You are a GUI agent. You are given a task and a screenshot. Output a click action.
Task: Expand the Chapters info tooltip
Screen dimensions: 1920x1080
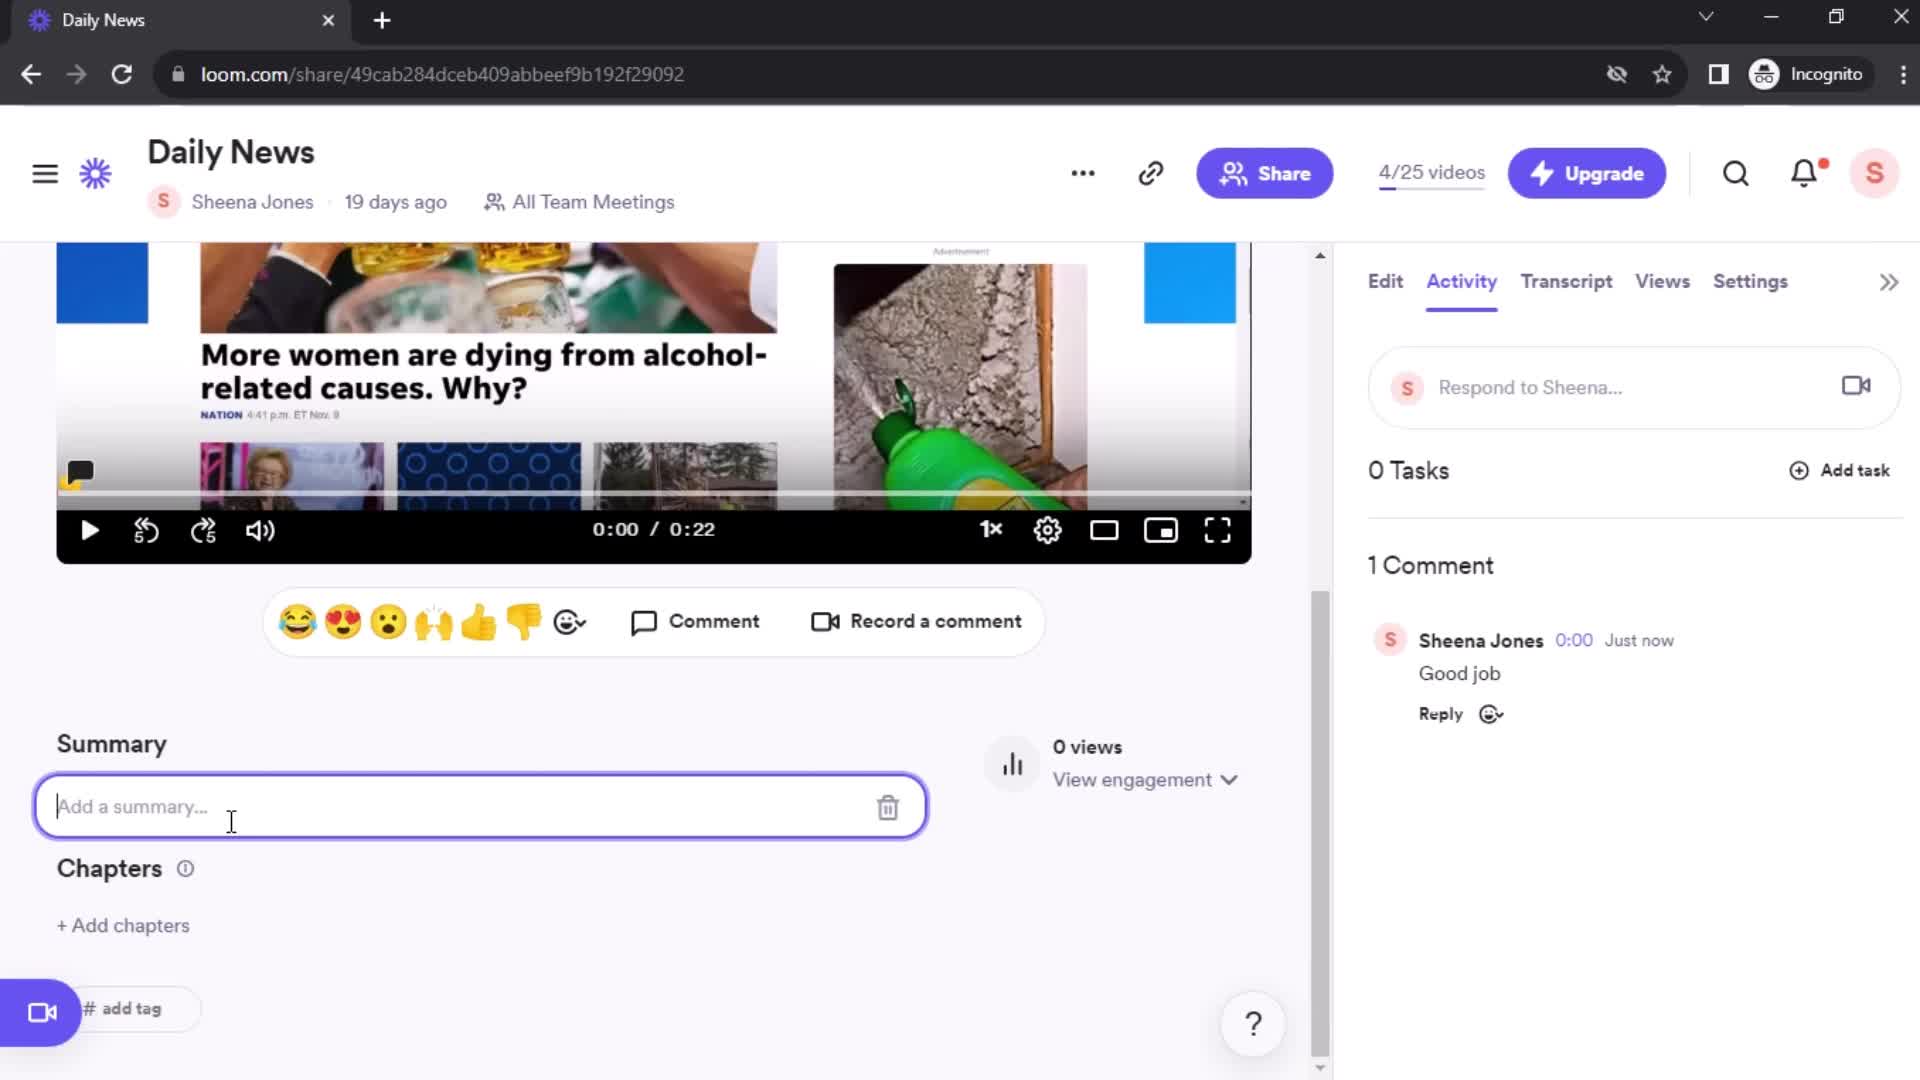183,869
